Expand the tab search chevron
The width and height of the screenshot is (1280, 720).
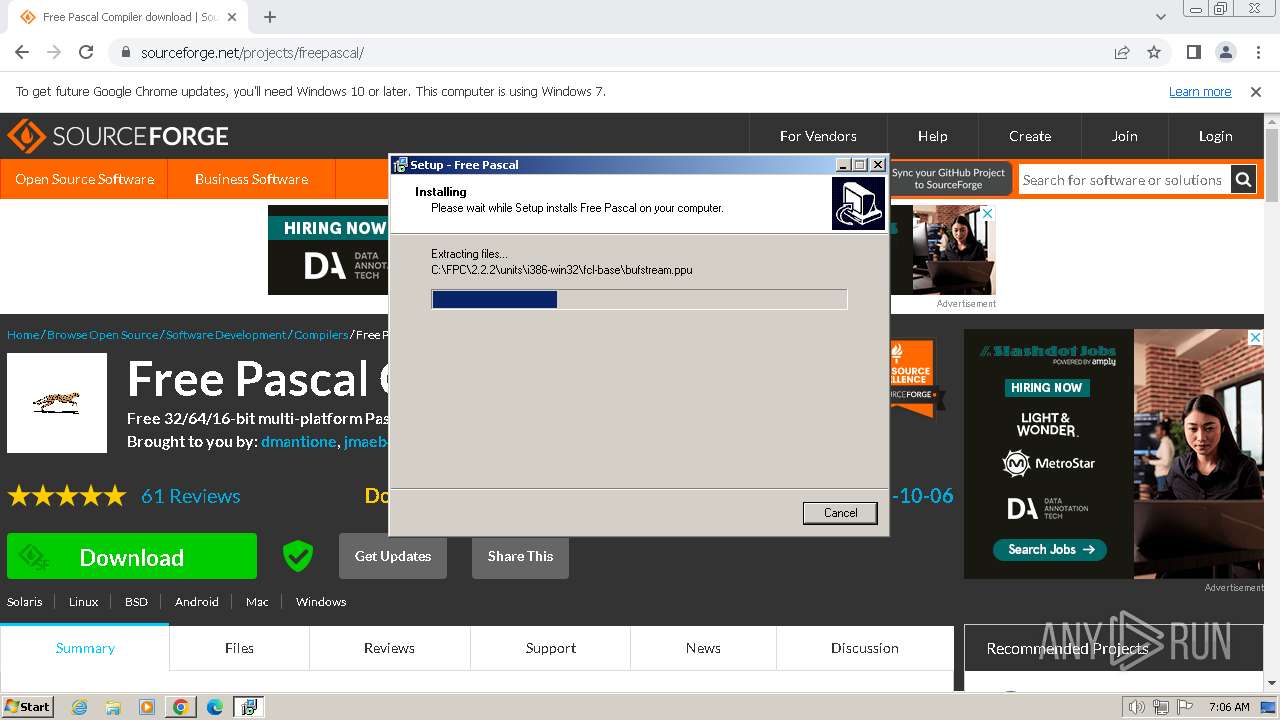(x=1160, y=17)
